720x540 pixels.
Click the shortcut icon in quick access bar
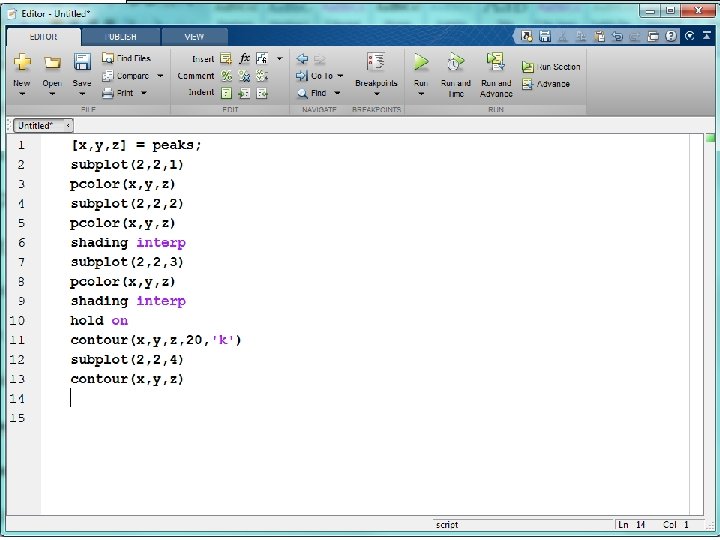pos(527,36)
